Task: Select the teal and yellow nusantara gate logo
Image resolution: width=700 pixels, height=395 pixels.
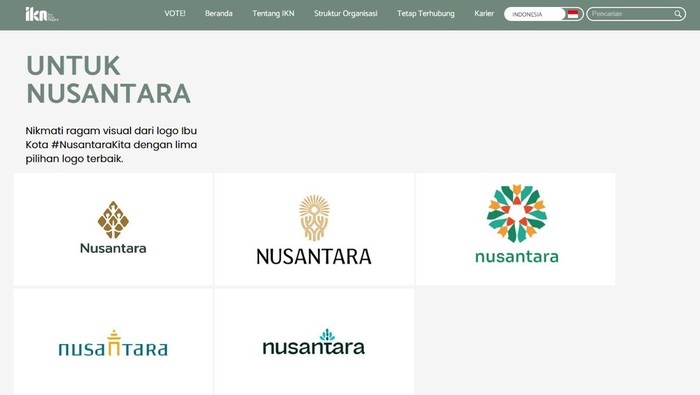Action: pos(113,342)
